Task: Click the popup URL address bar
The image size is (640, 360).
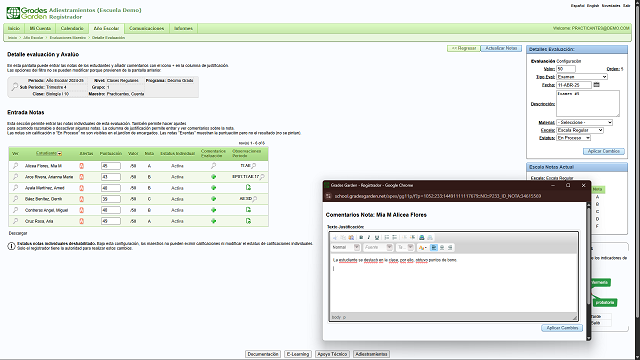Action: pyautogui.click(x=438, y=196)
